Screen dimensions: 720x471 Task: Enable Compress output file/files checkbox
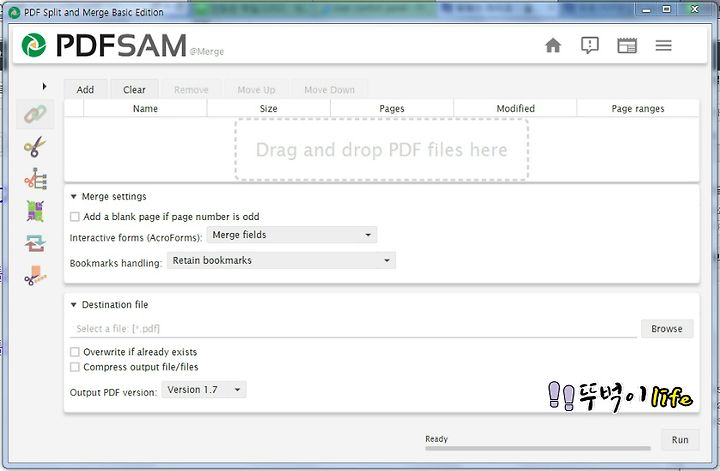[x=74, y=367]
